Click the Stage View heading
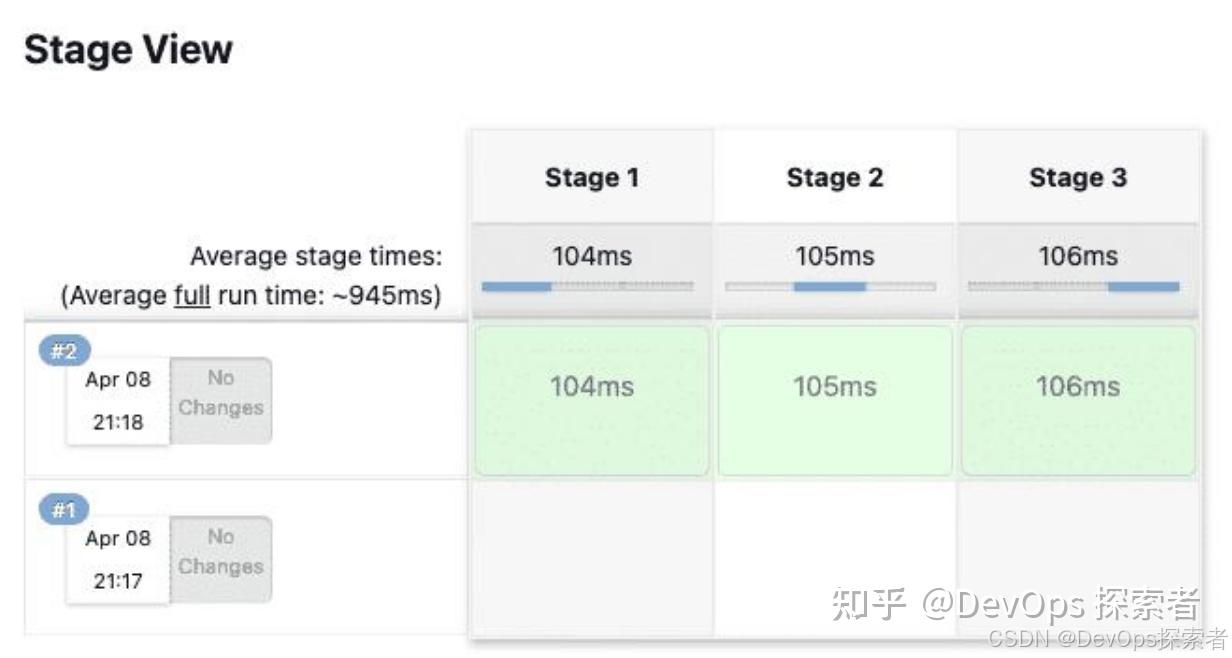Image resolution: width=1232 pixels, height=658 pixels. point(128,48)
